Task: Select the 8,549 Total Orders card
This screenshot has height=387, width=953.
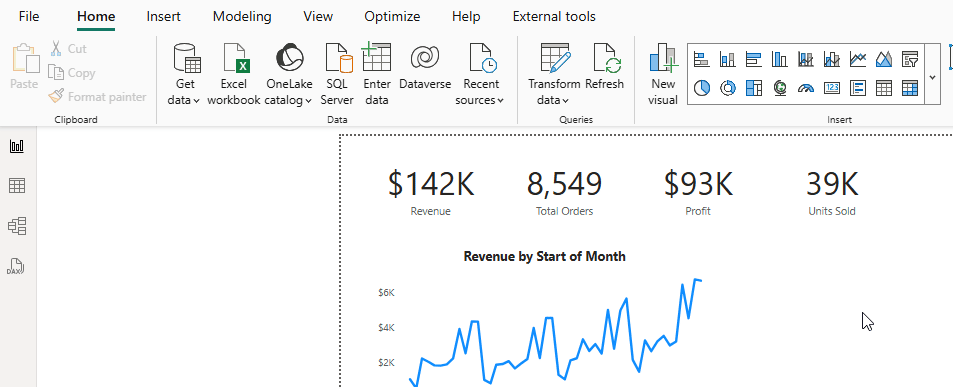Action: [564, 193]
